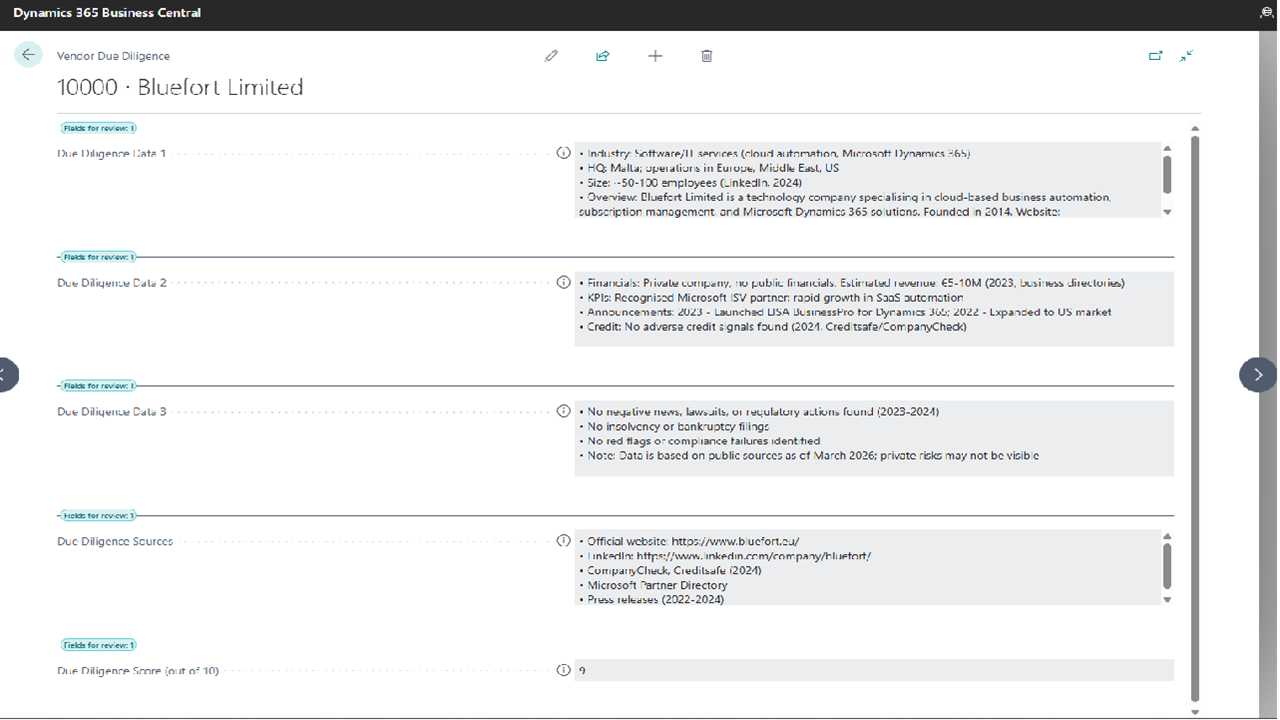This screenshot has height=720, width=1280.
Task: Click the page scrollbar down arrow
Action: [x=1195, y=712]
